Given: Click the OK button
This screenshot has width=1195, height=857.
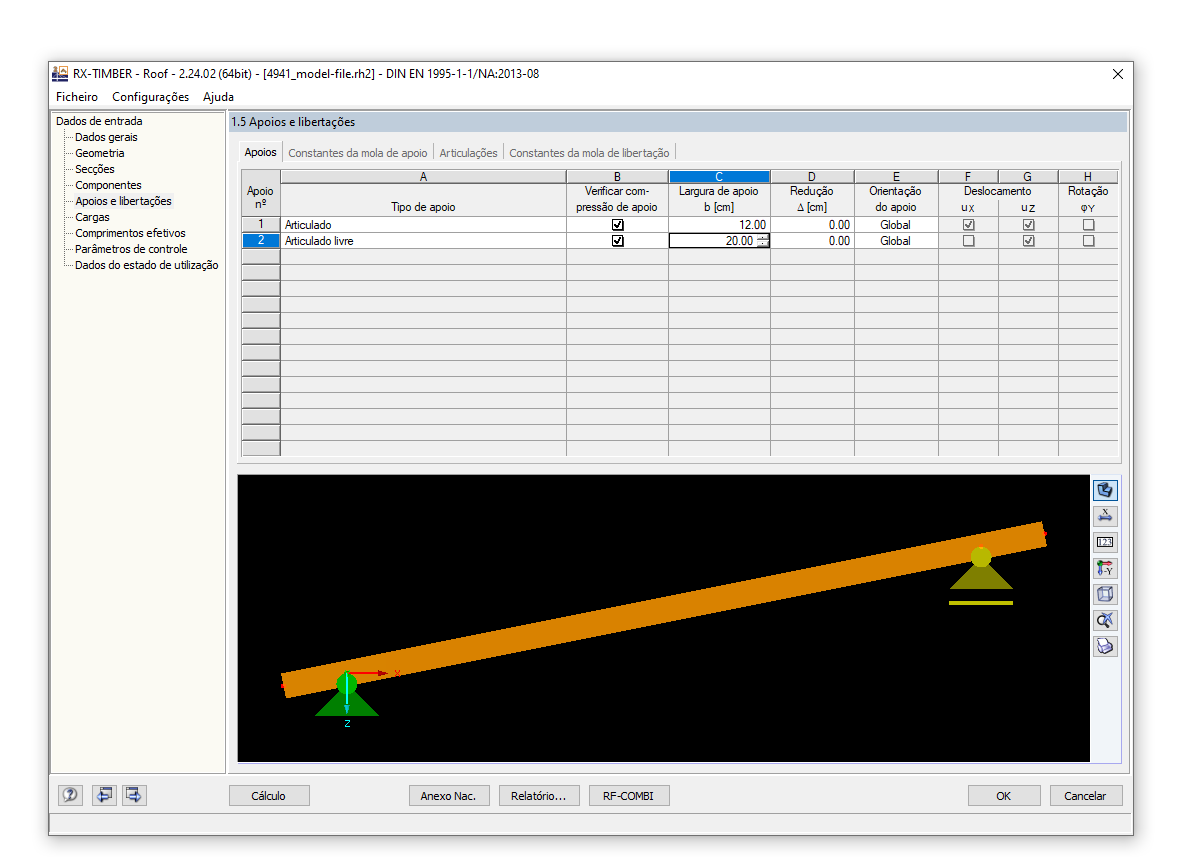Looking at the screenshot, I should tap(1004, 796).
